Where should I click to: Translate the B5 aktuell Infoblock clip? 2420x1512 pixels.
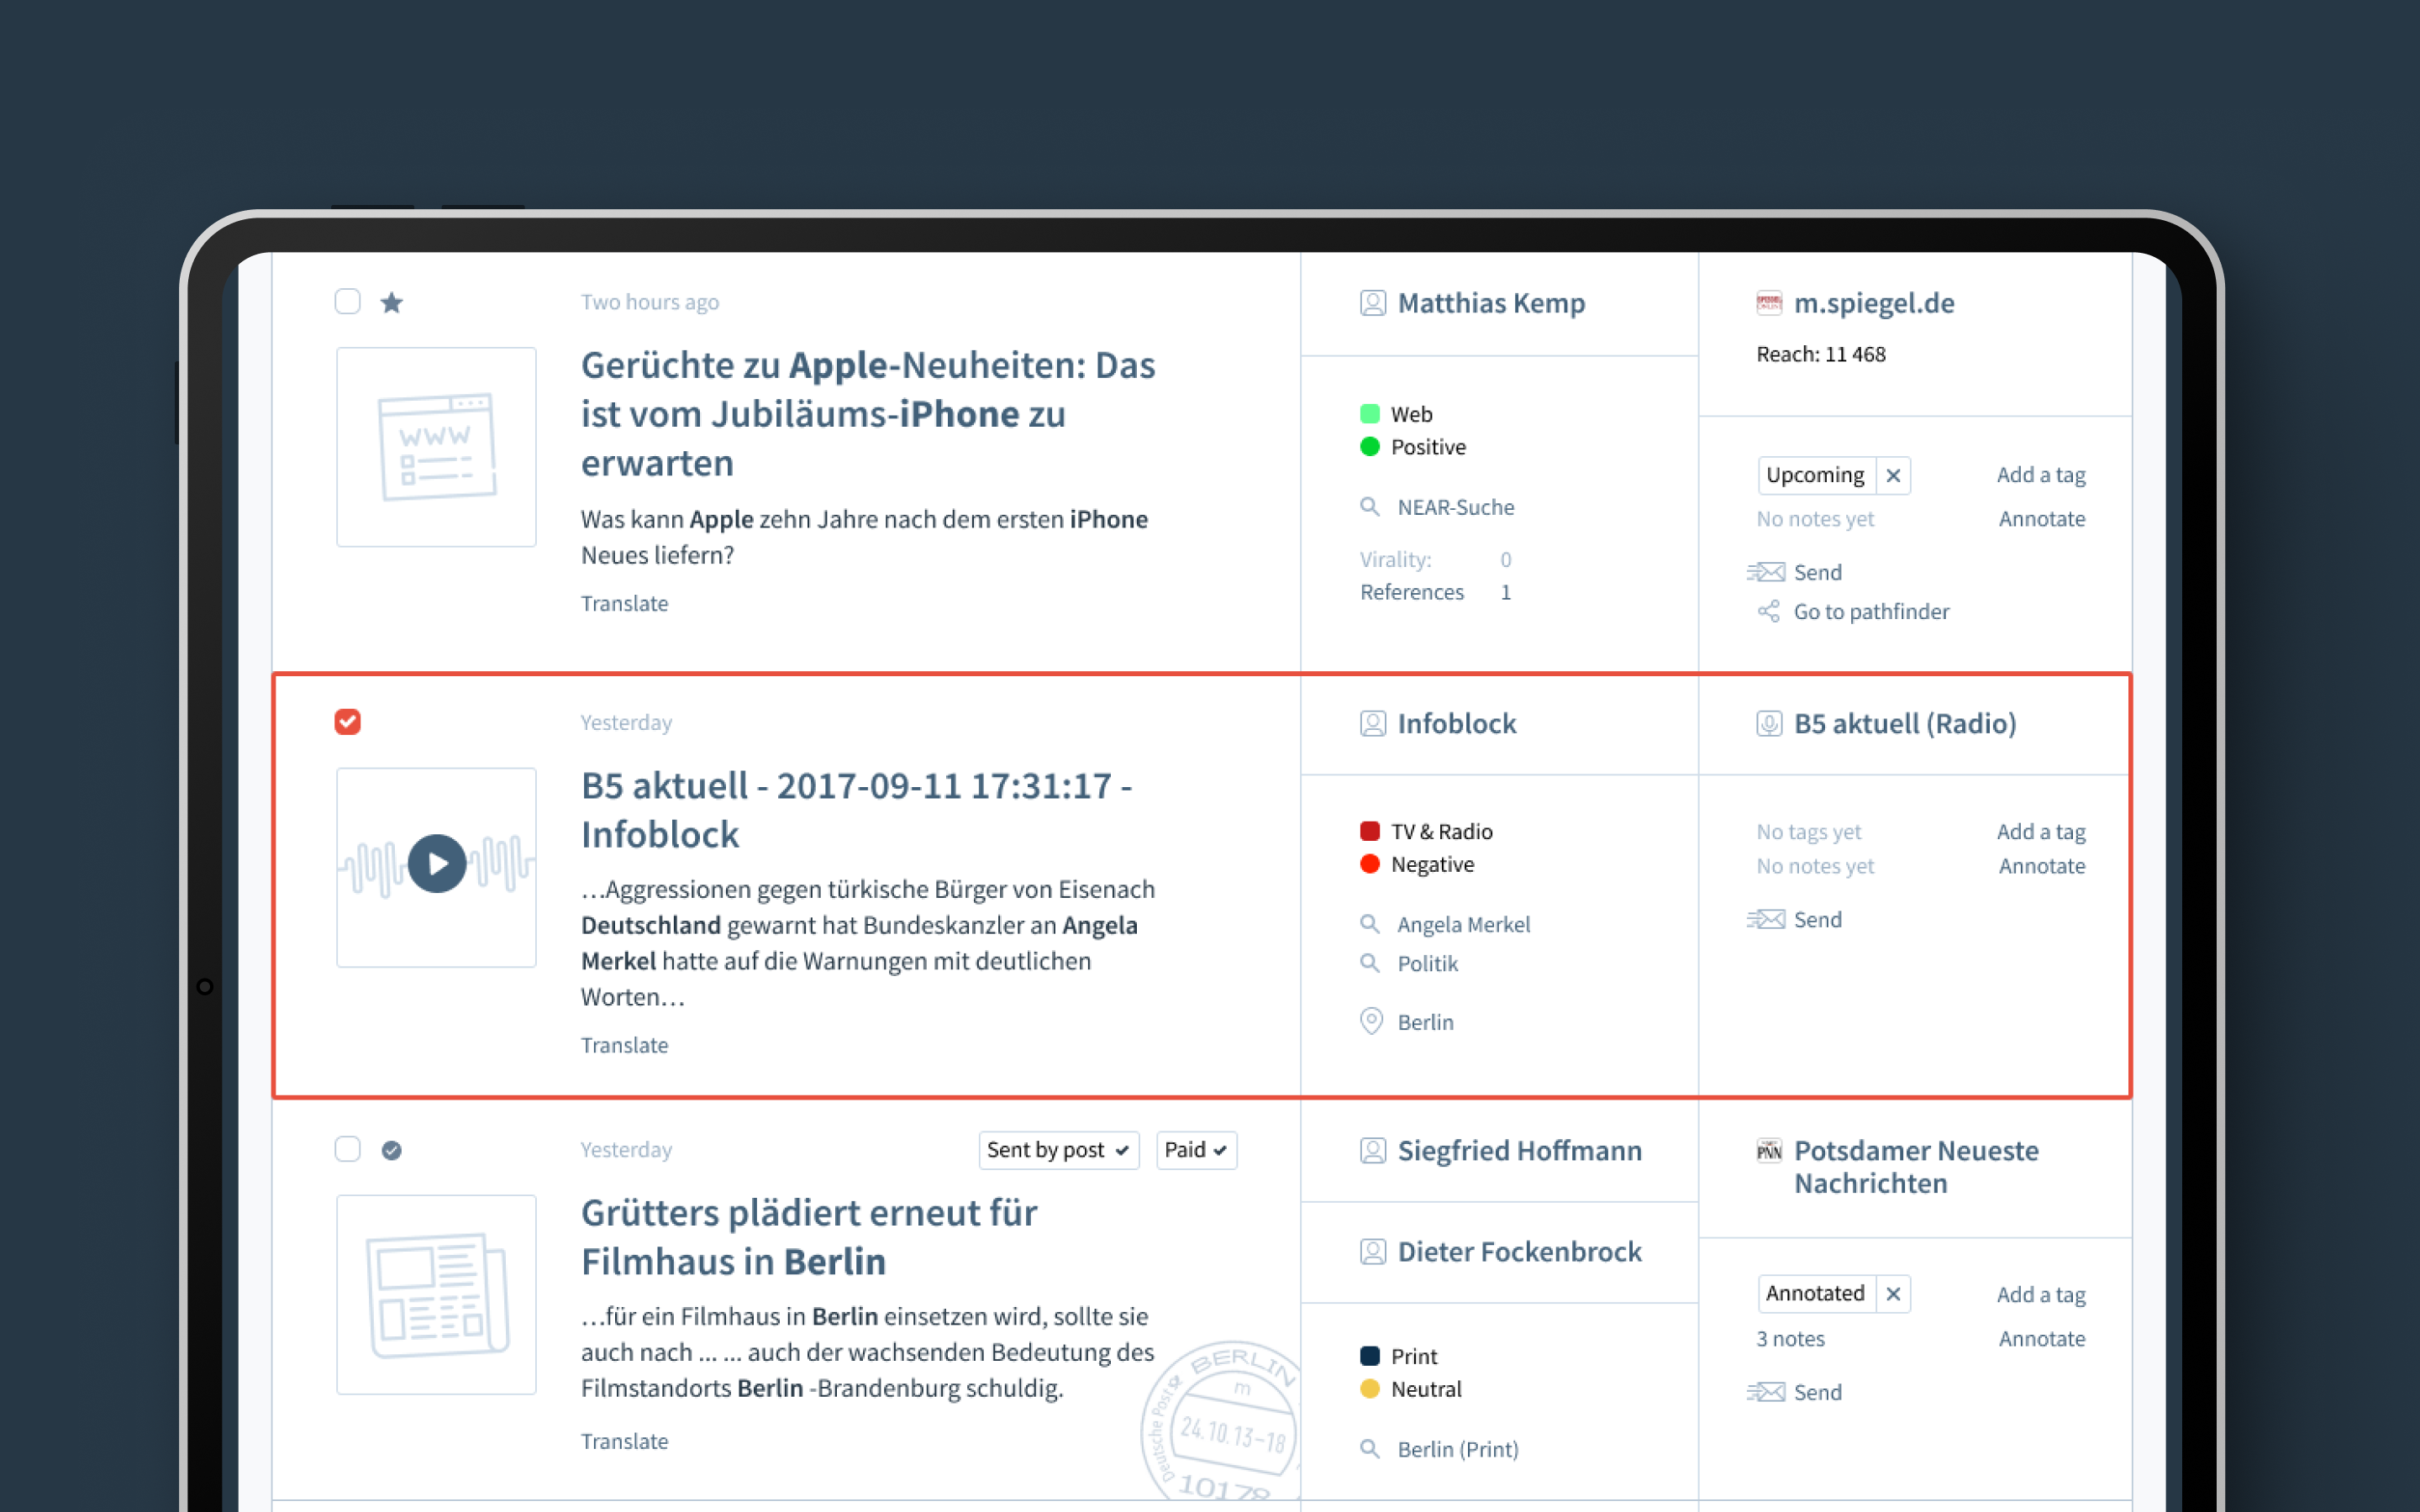[x=624, y=1045]
